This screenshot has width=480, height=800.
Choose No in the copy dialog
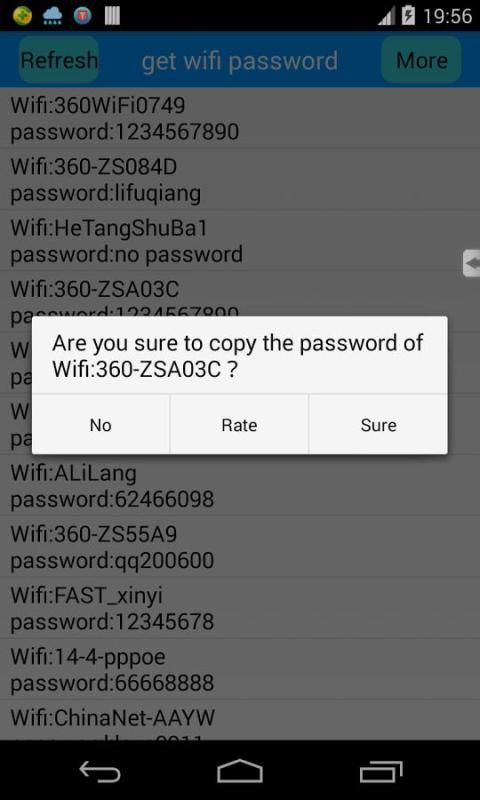pos(101,424)
